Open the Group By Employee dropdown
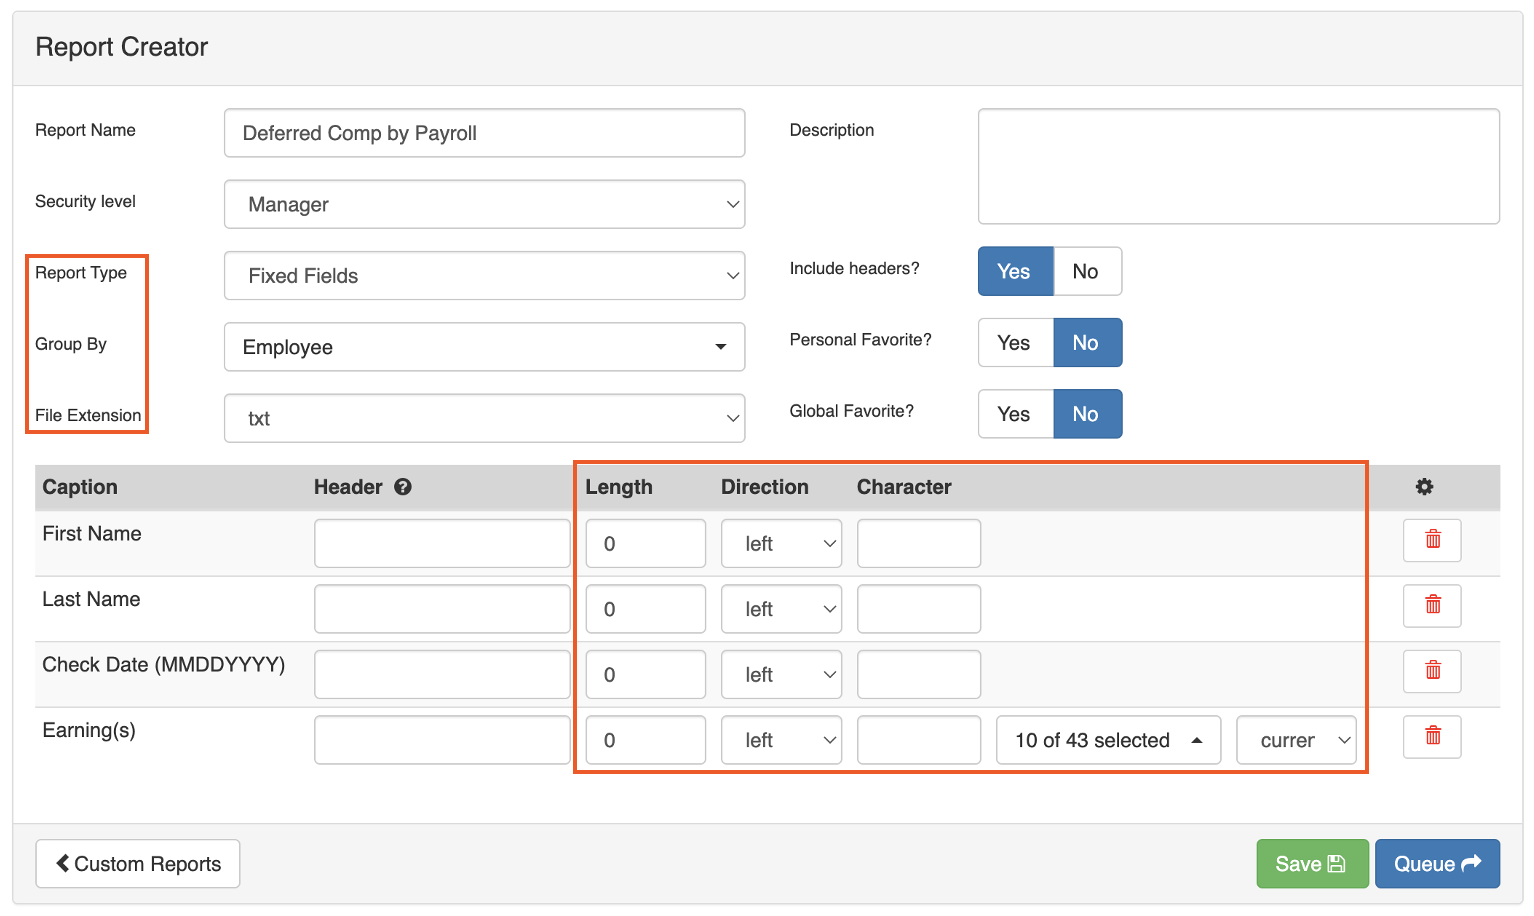Viewport: 1534px width, 916px height. [484, 347]
